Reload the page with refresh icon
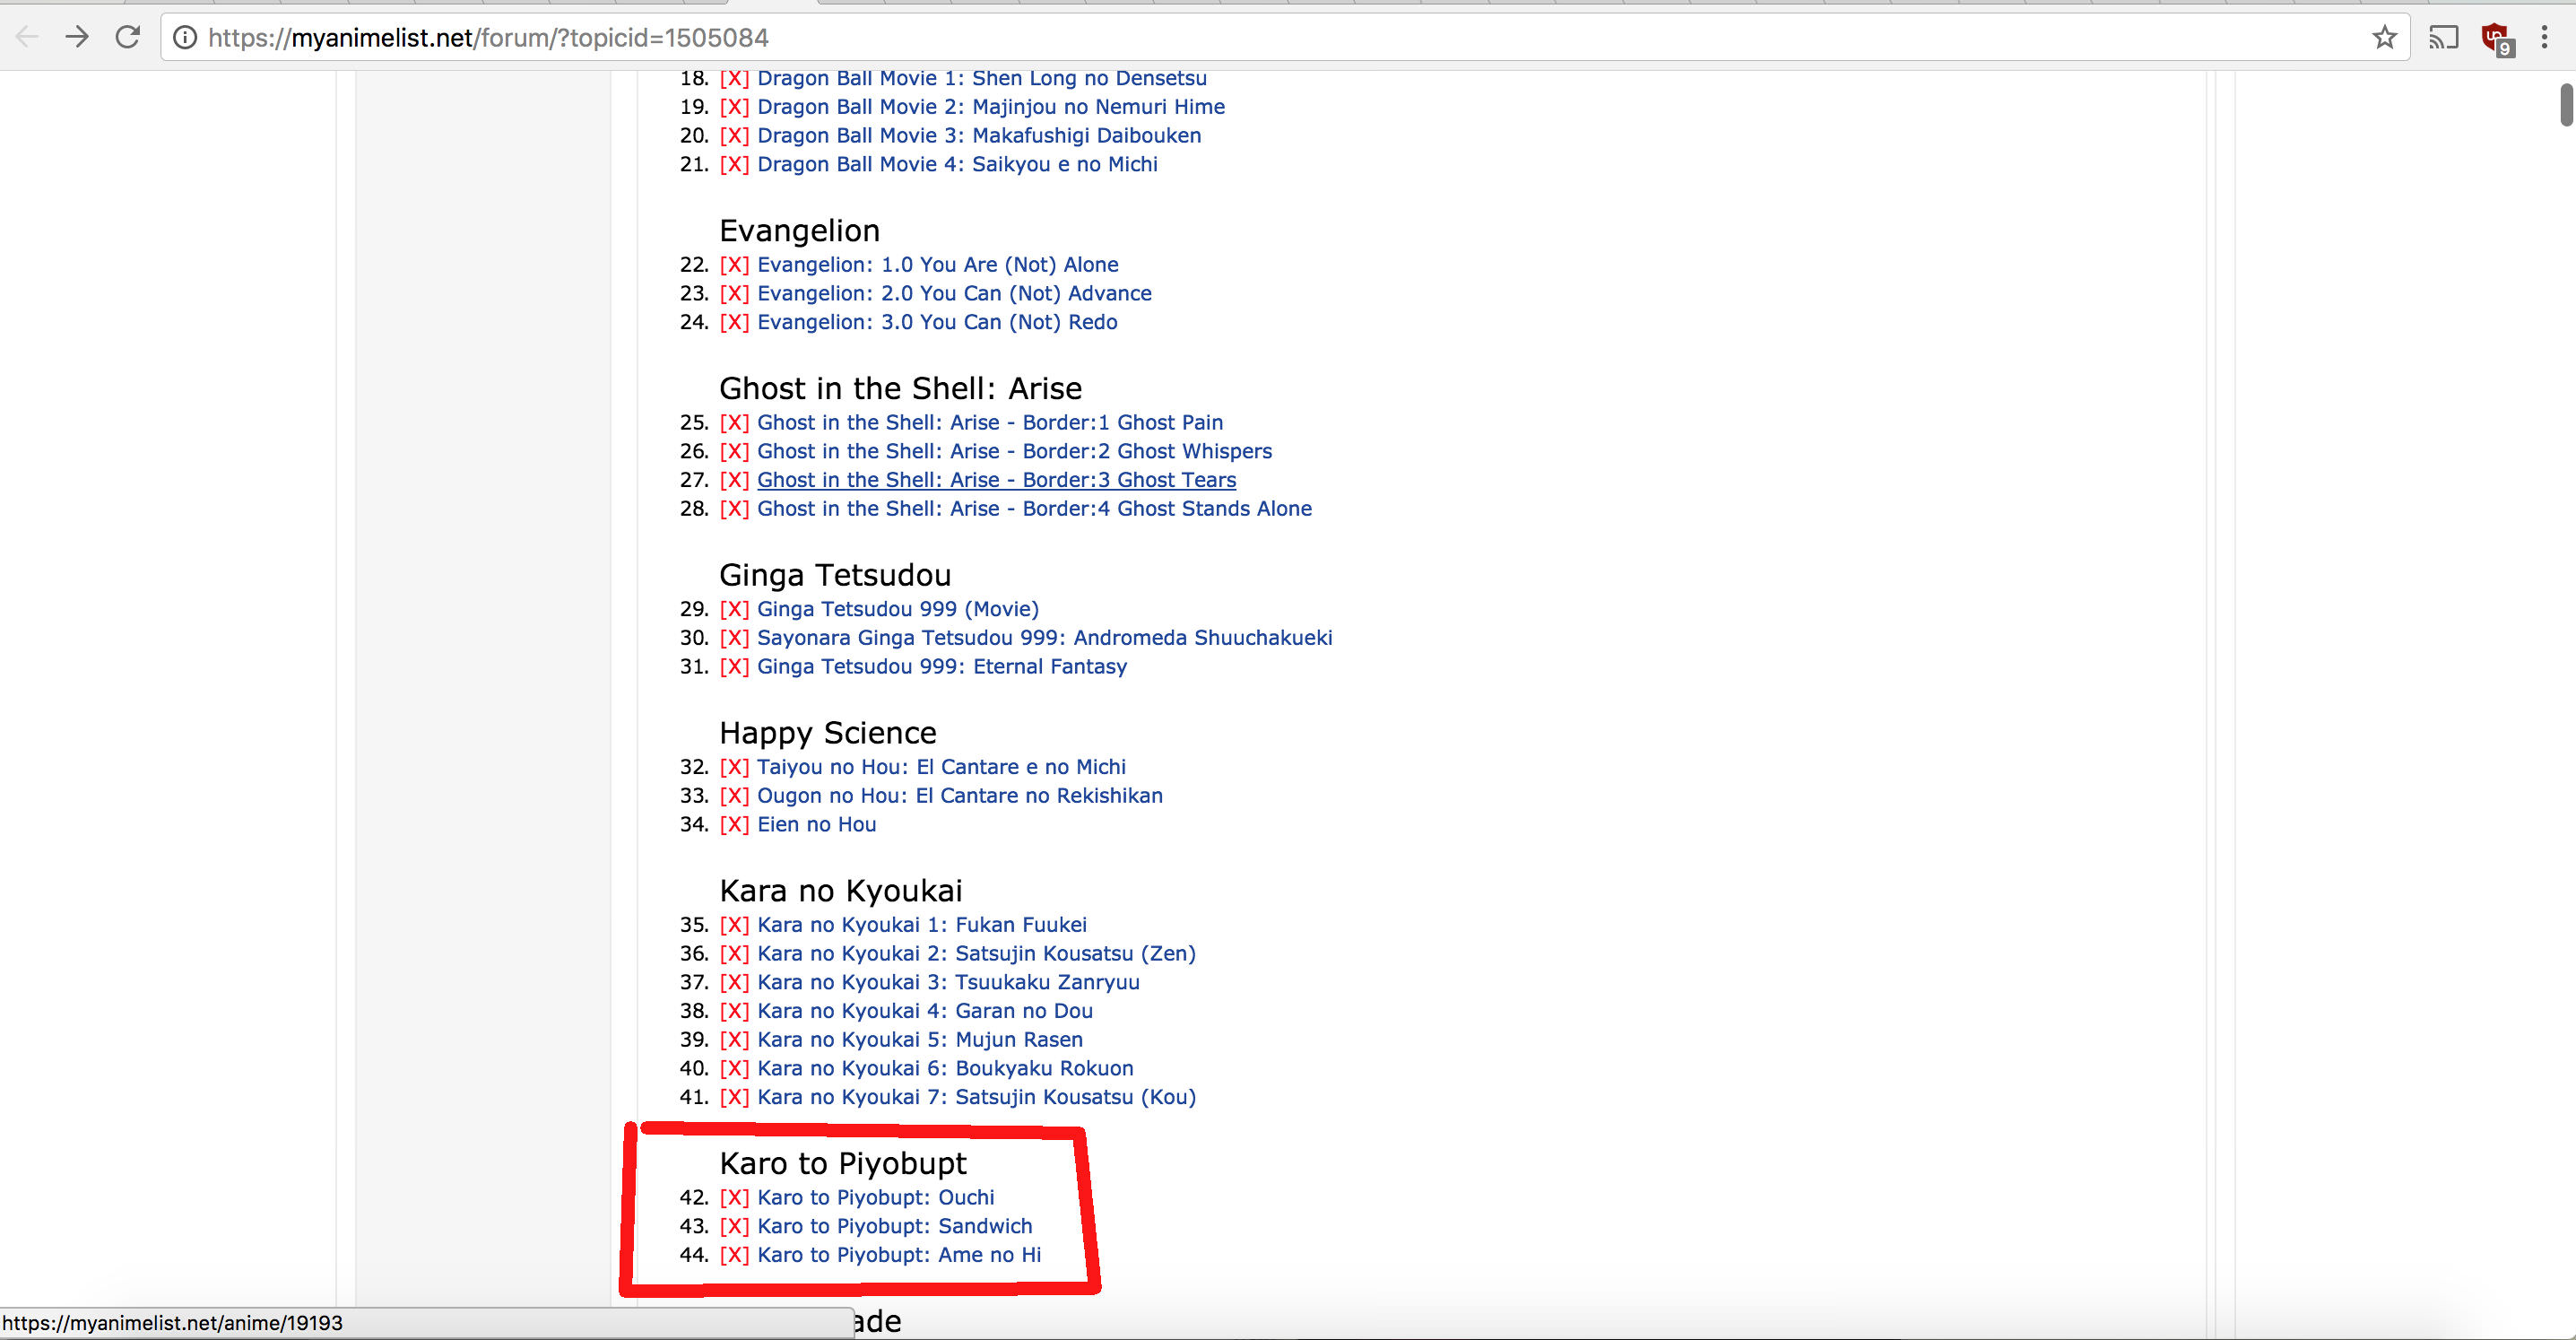The height and width of the screenshot is (1340, 2576). (x=127, y=37)
